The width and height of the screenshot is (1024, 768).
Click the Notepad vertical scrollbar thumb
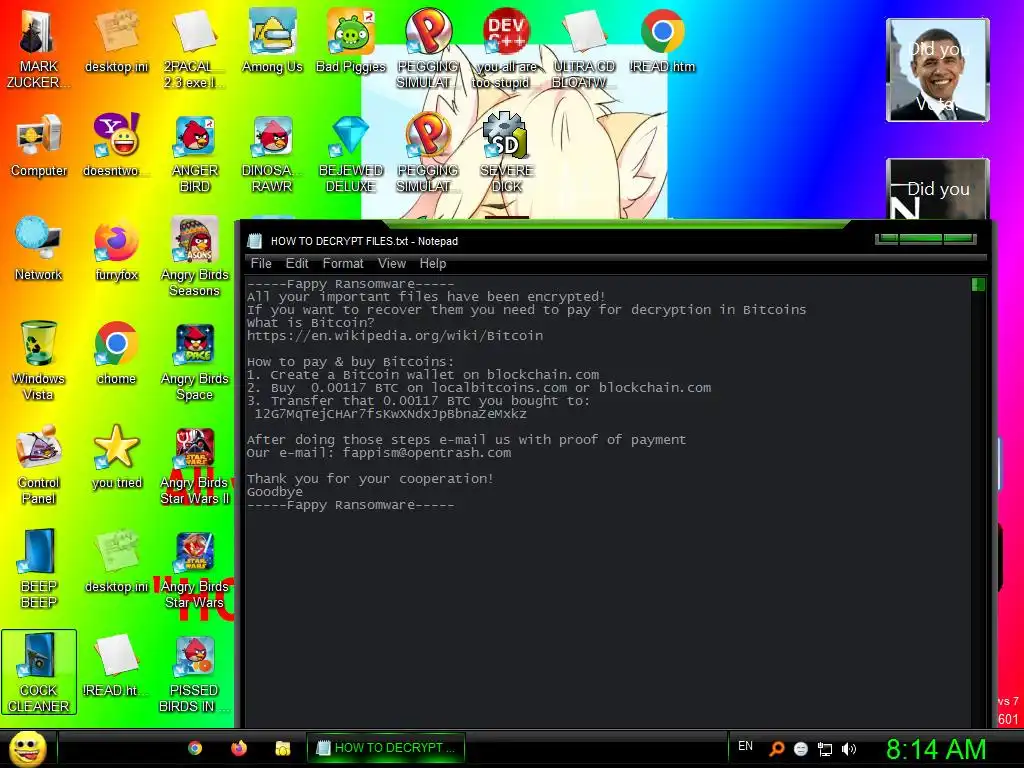(x=978, y=285)
